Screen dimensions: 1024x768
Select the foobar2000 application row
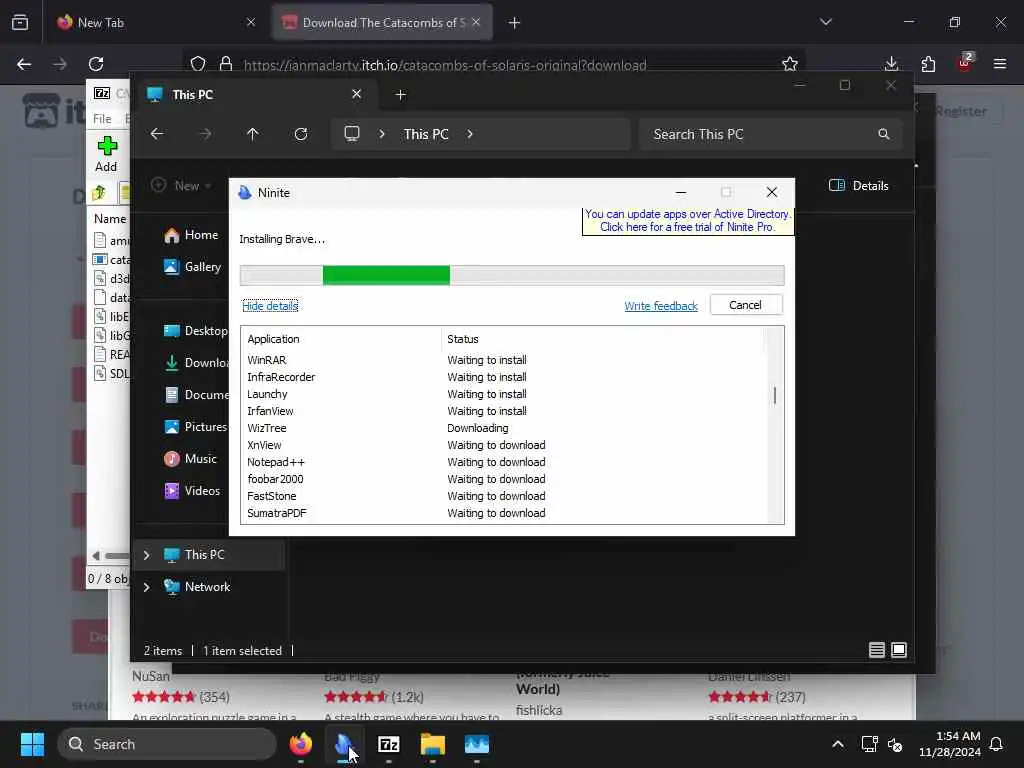point(503,479)
